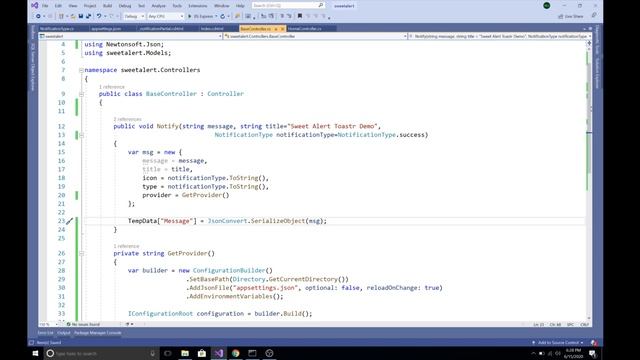This screenshot has width=640, height=360.
Task: Switch to _notificationPartial.cshtml tab
Action: coord(161,29)
